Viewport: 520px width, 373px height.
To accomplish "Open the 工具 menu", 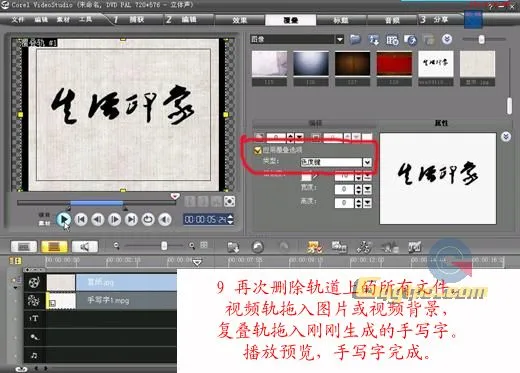I will [85, 19].
